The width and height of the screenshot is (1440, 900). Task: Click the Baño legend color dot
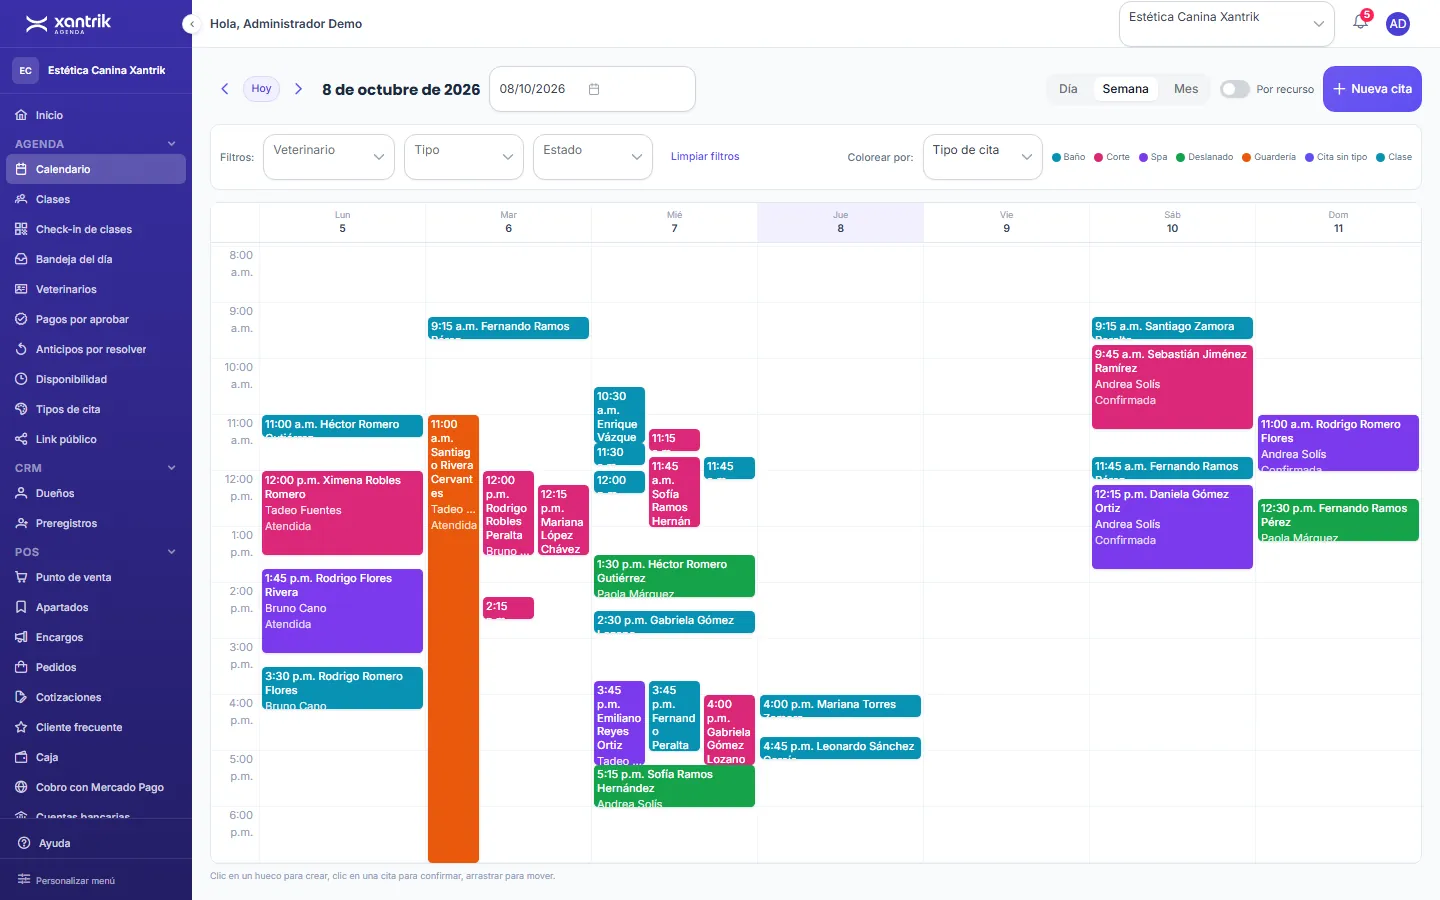coord(1056,157)
